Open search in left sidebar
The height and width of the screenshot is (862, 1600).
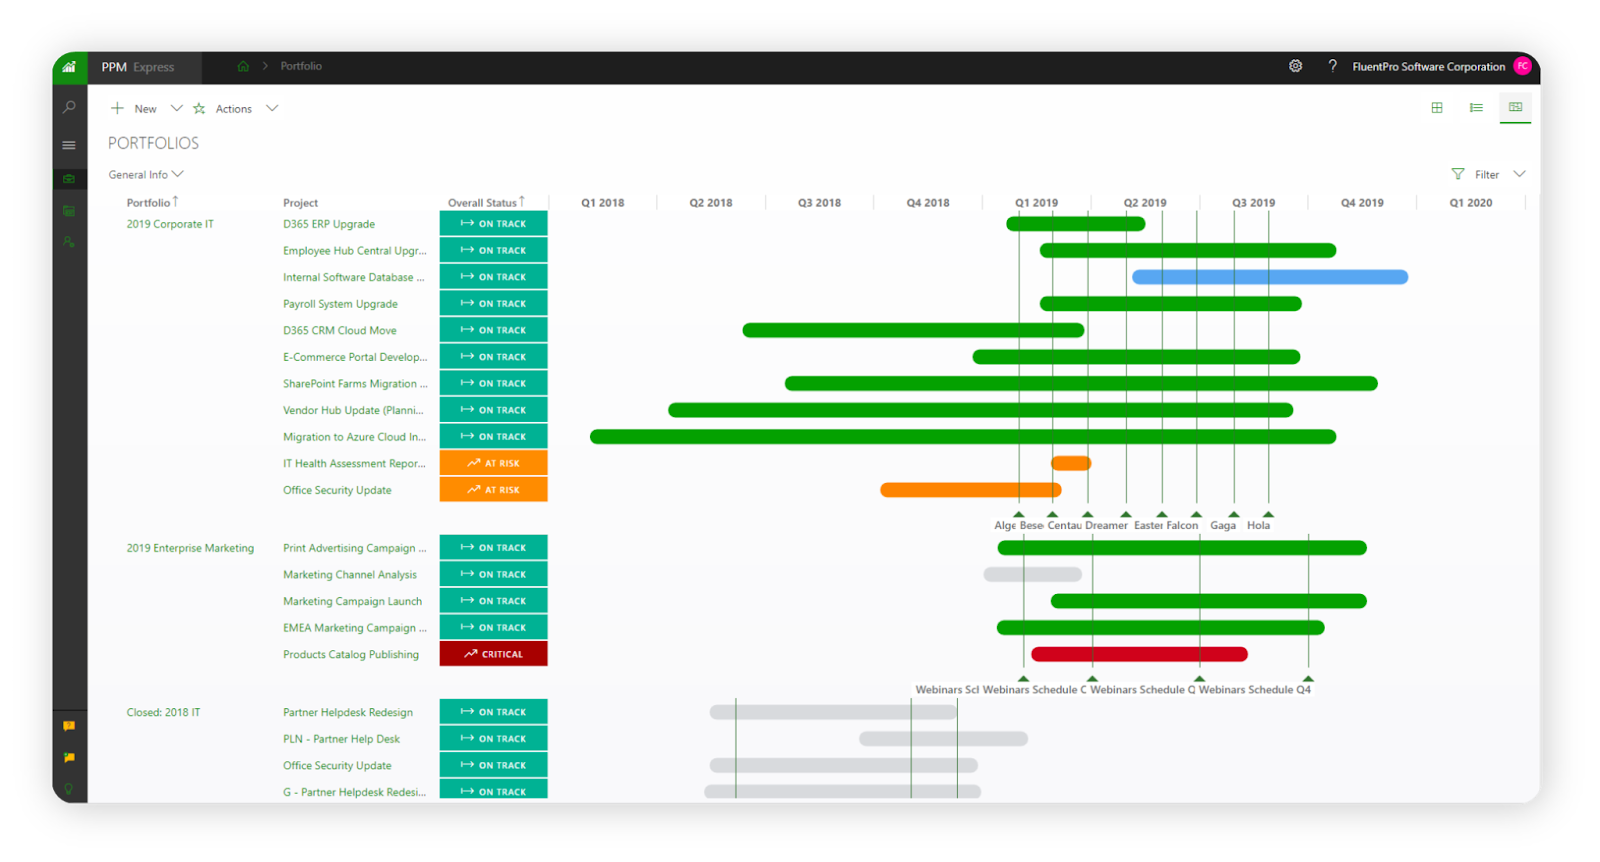(x=69, y=107)
